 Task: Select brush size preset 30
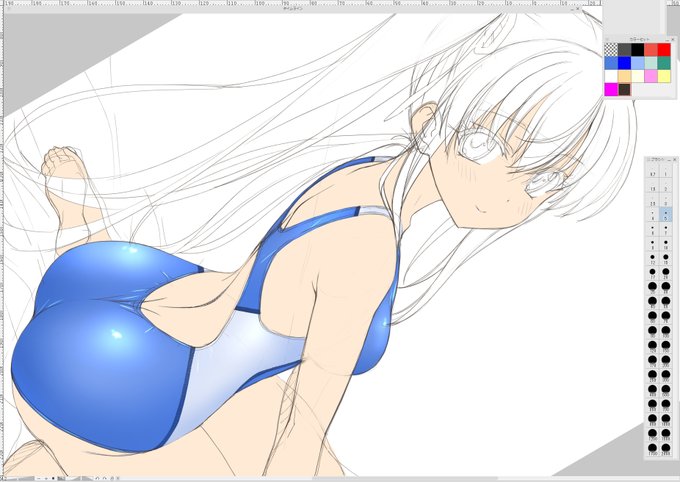click(666, 288)
